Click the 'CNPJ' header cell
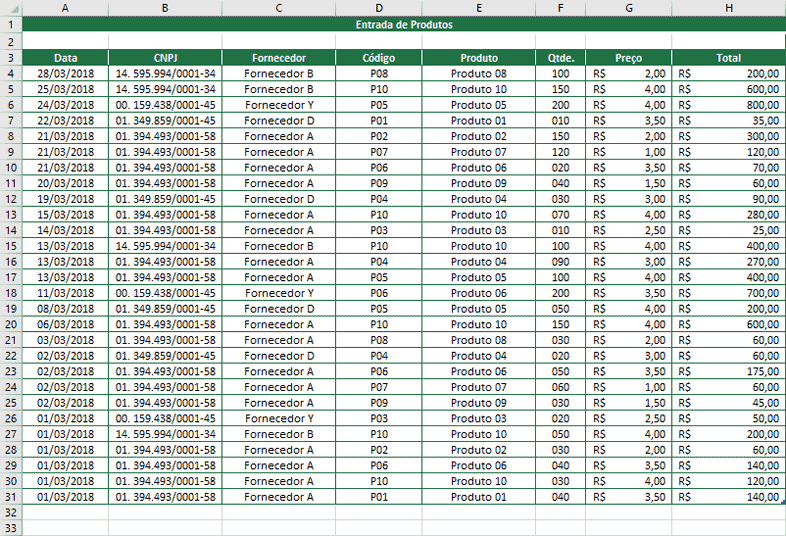The height and width of the screenshot is (536, 786). [x=165, y=58]
